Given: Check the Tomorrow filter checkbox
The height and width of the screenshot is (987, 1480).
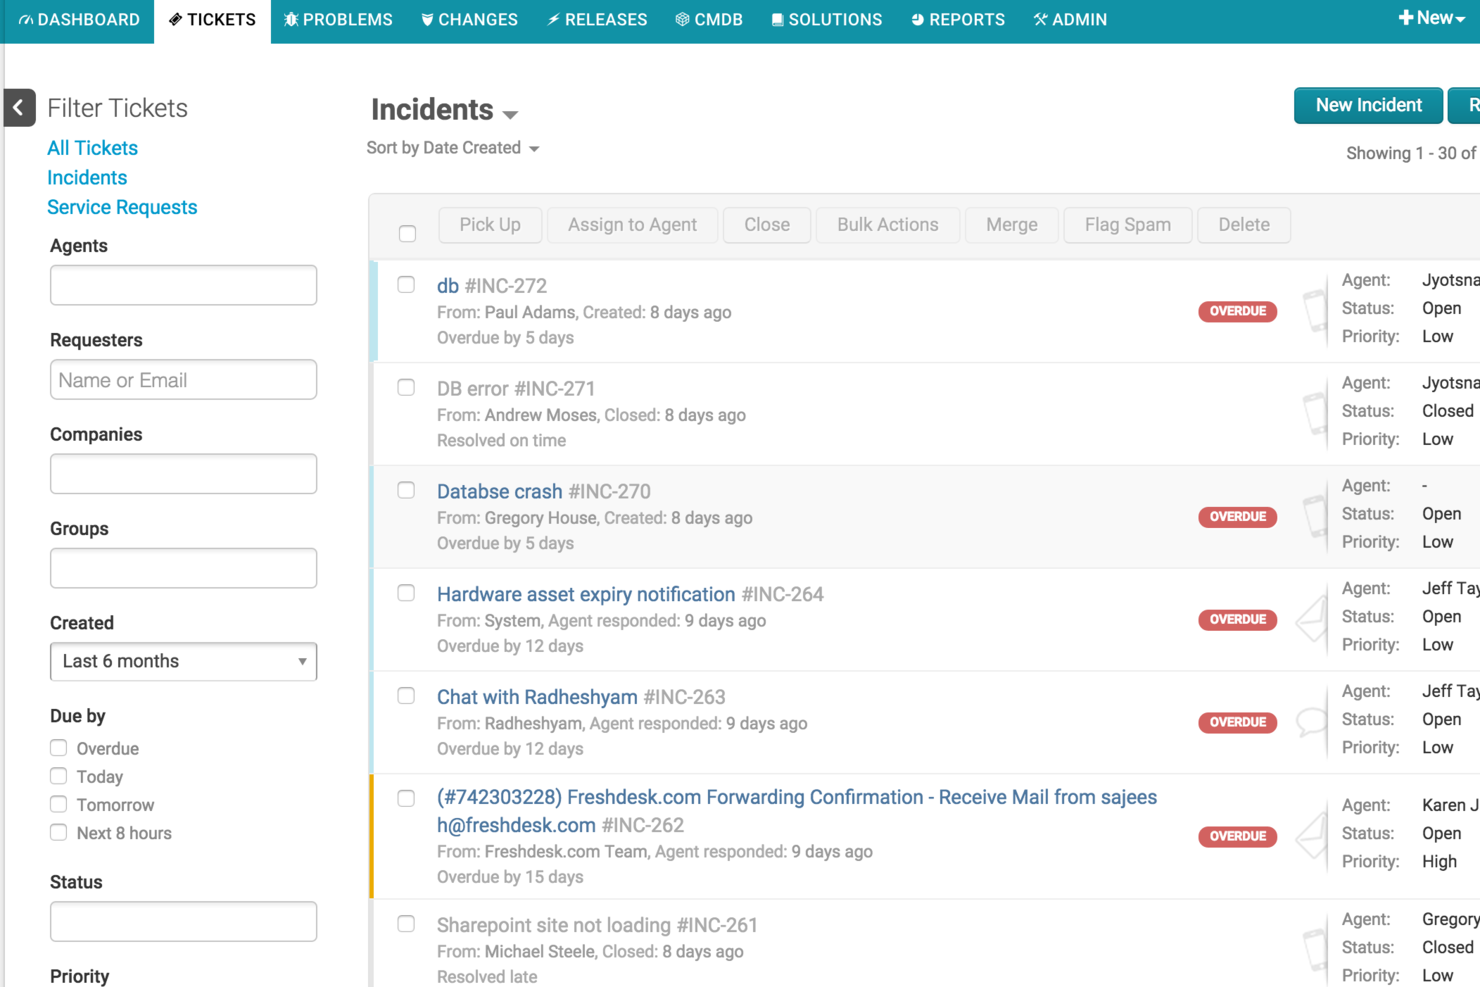Looking at the screenshot, I should pyautogui.click(x=58, y=804).
